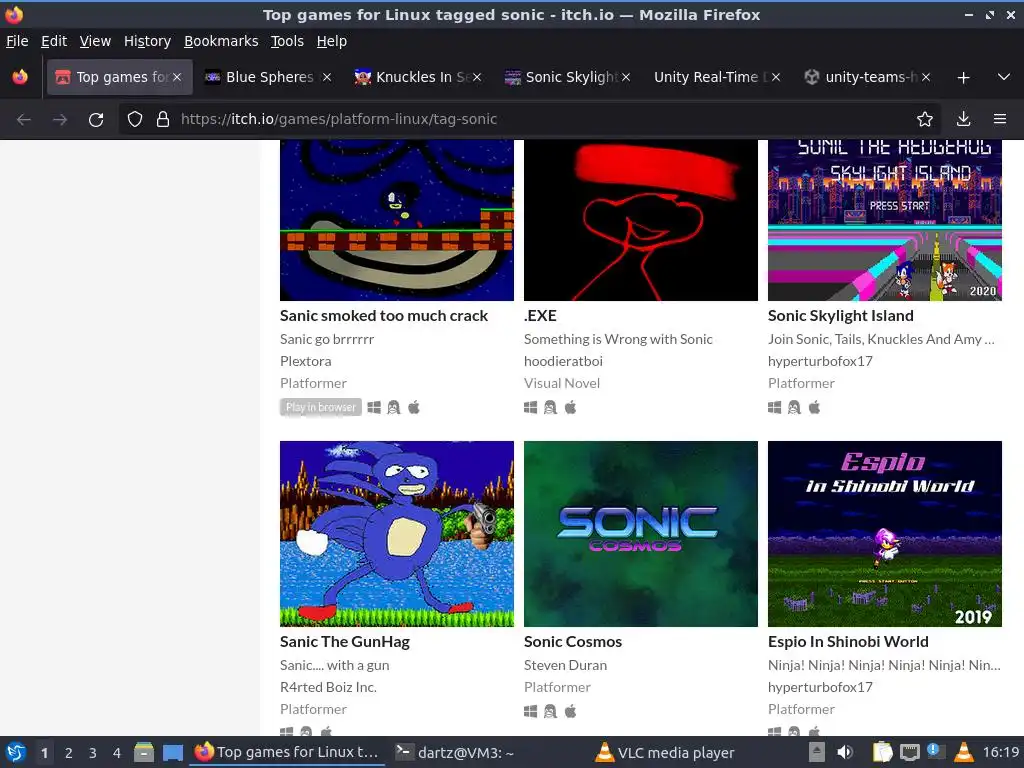Switch to dartz@VM3 terminal window
The width and height of the screenshot is (1024, 768).
(x=455, y=753)
